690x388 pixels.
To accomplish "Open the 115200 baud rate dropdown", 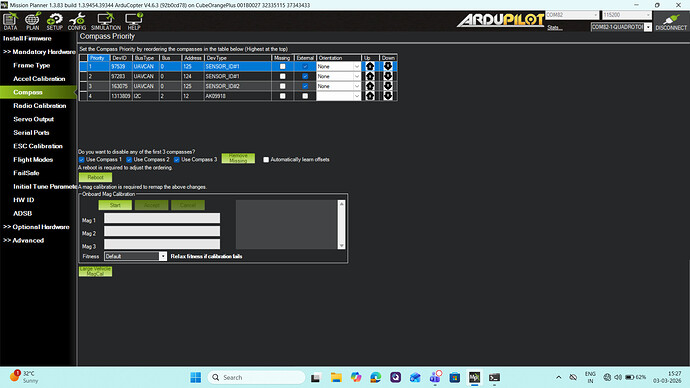I will pos(627,15).
